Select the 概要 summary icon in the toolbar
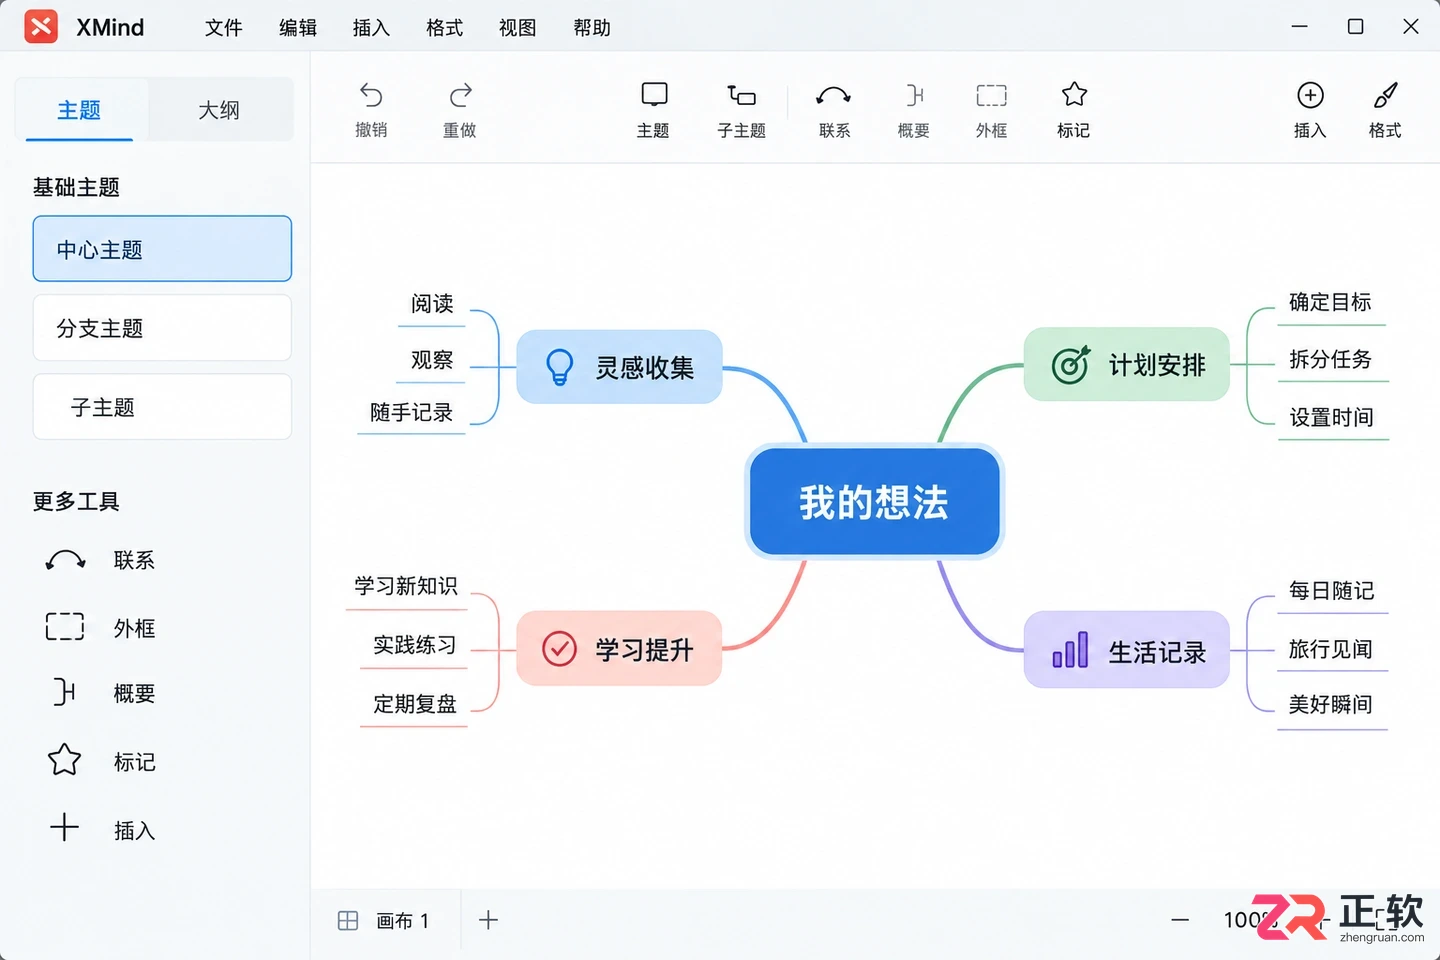Viewport: 1440px width, 960px height. [x=914, y=95]
